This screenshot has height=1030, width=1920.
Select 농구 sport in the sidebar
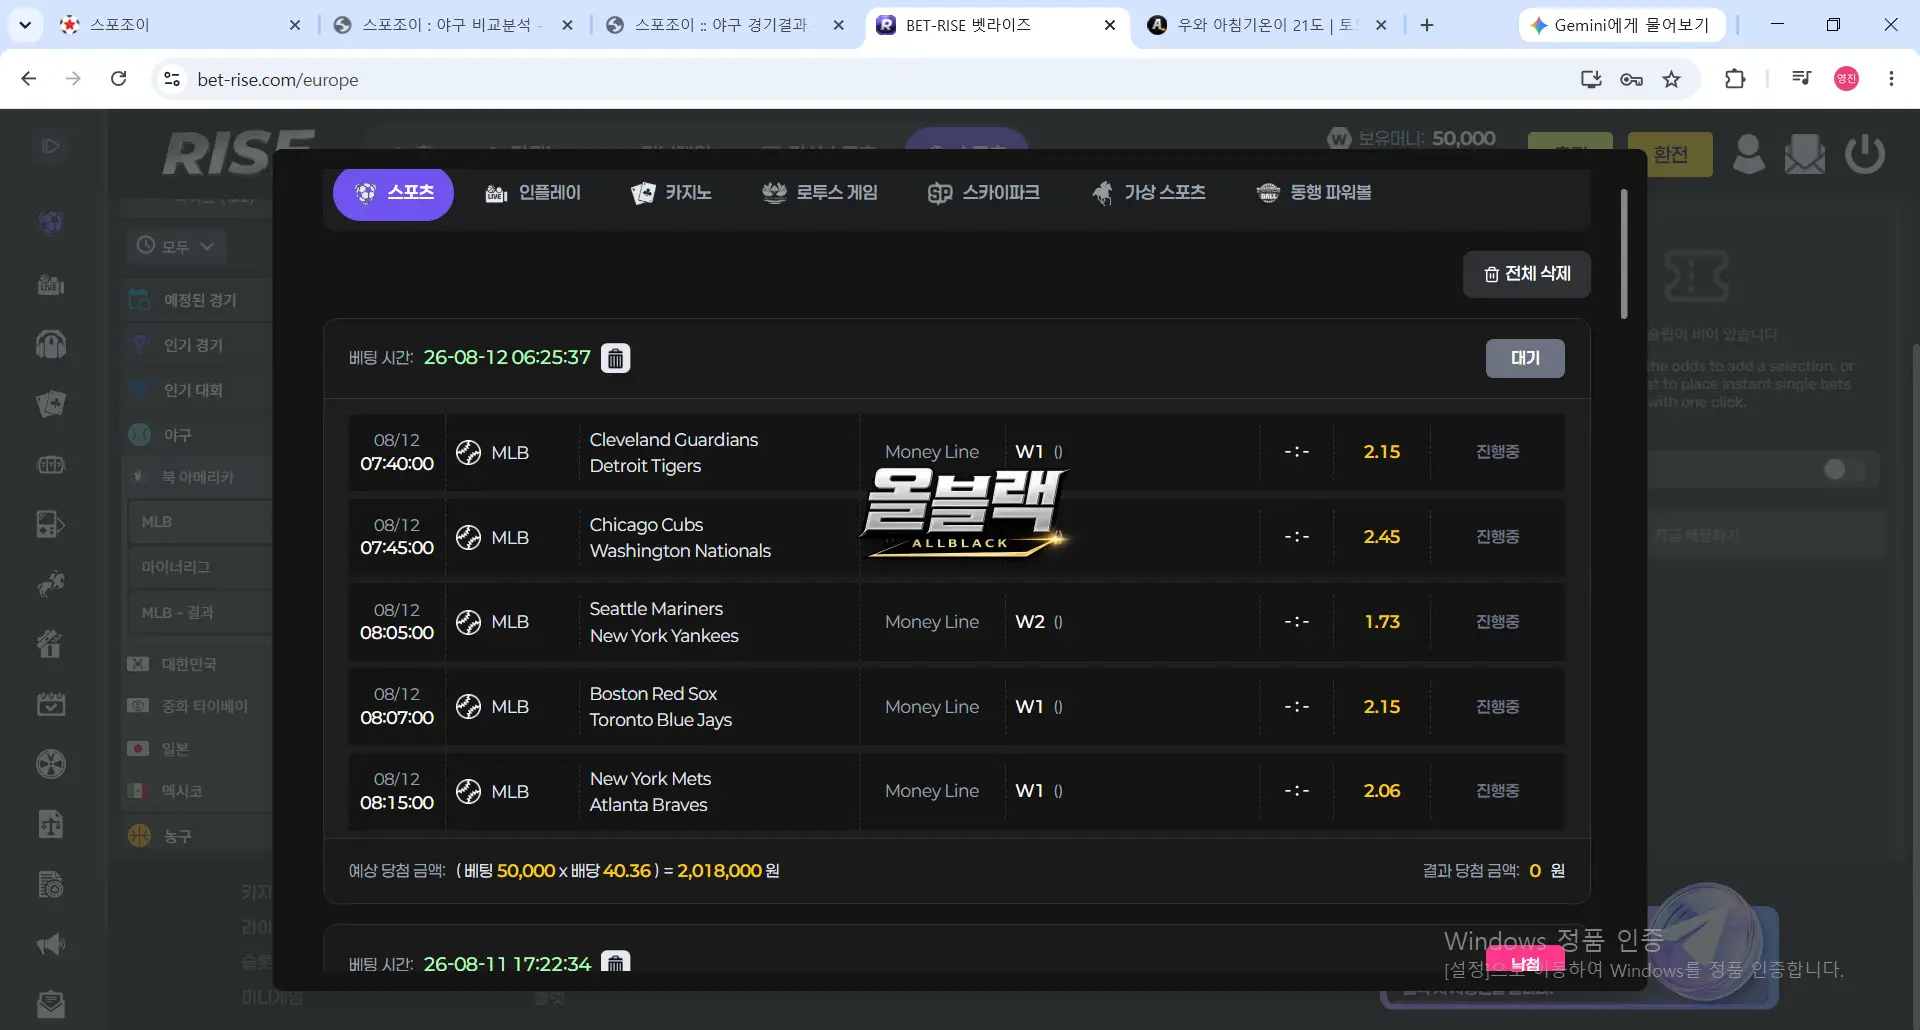[x=199, y=836]
